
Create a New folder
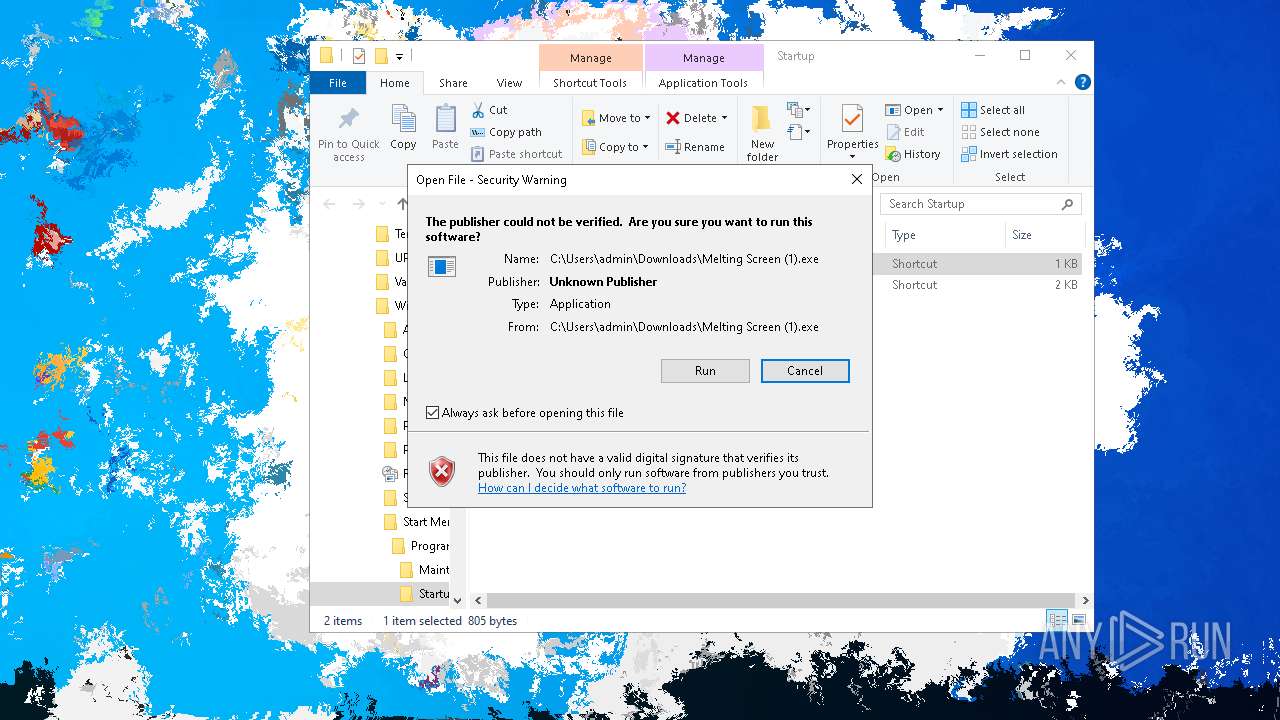pos(762,133)
